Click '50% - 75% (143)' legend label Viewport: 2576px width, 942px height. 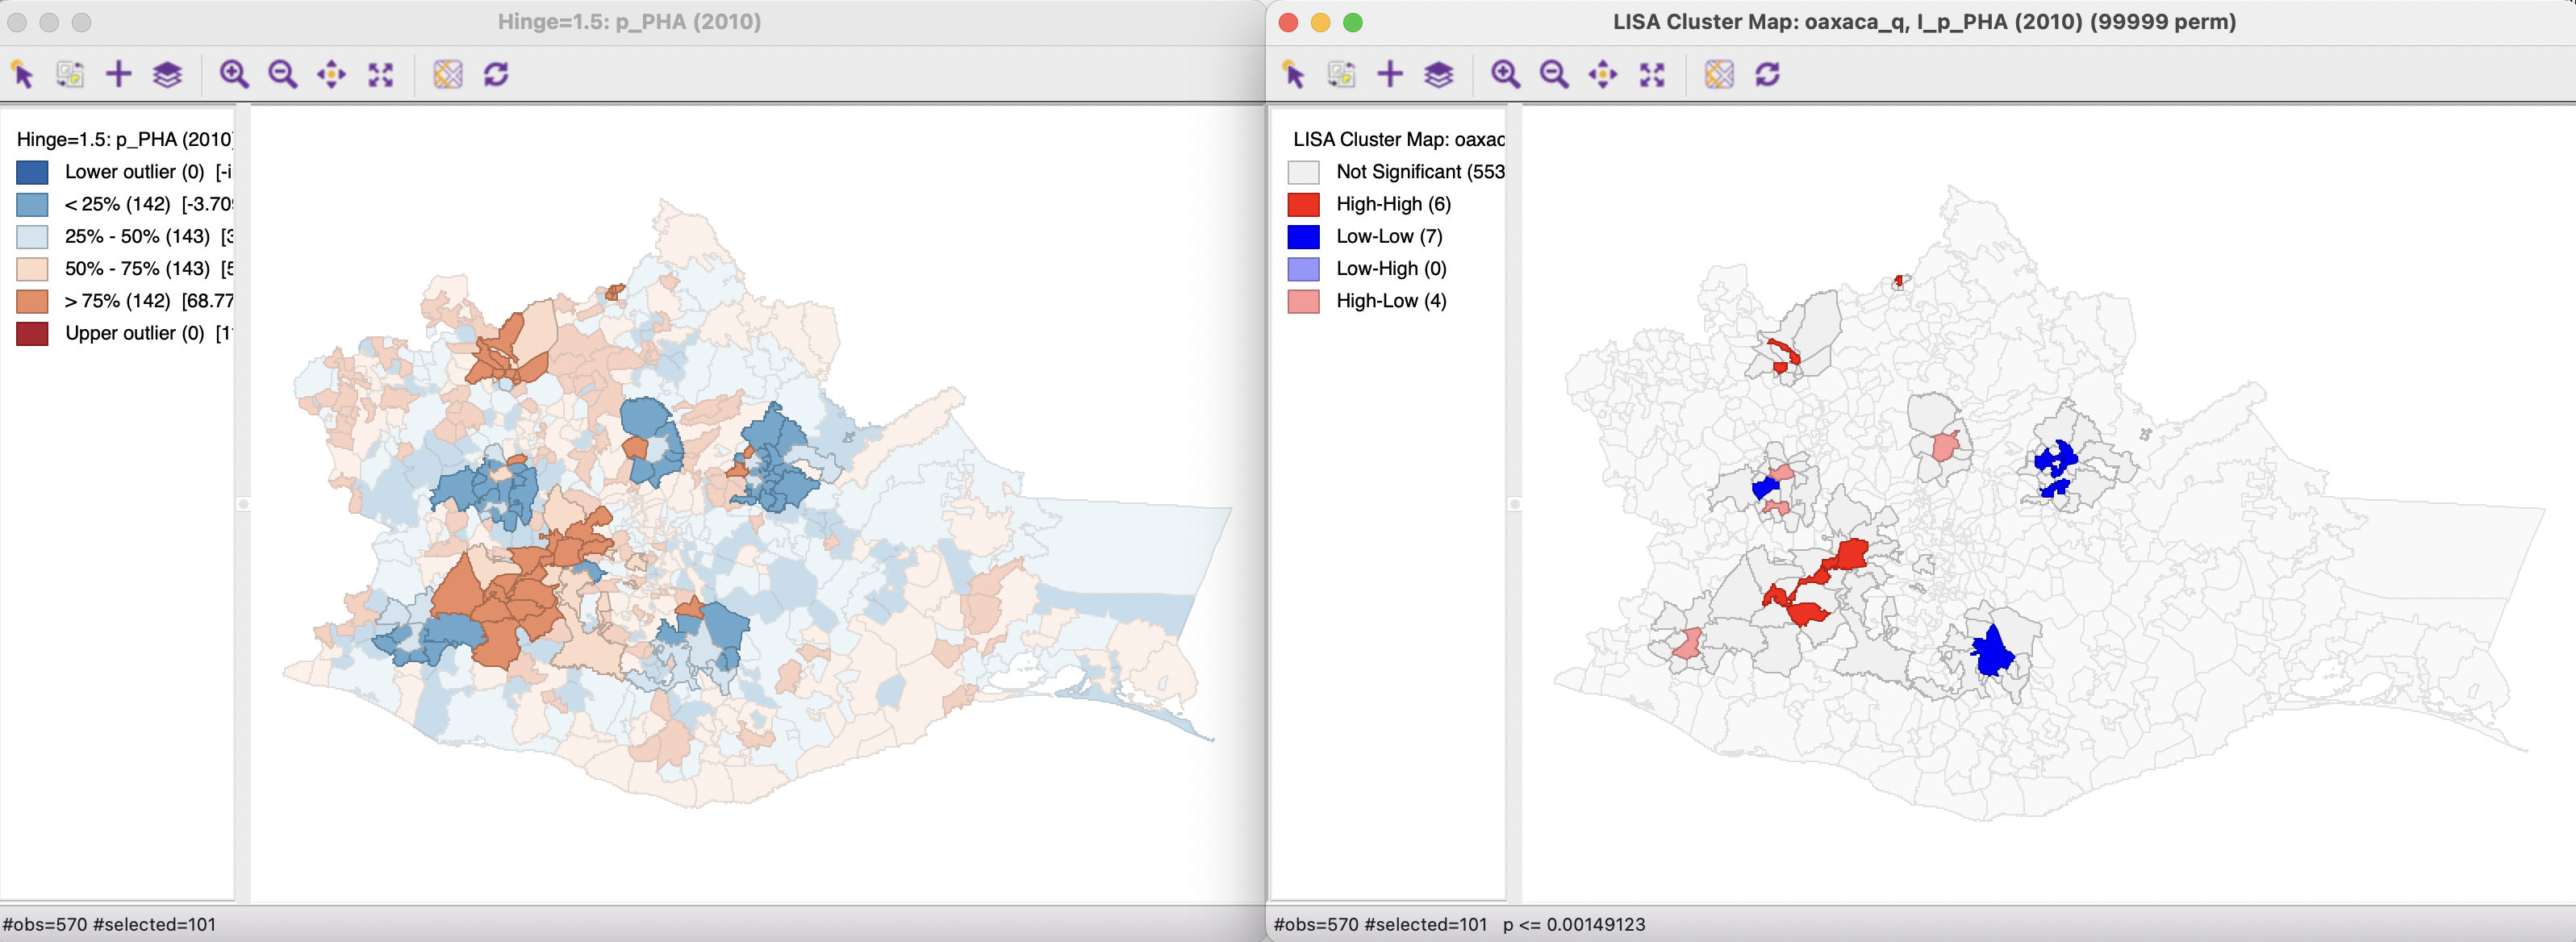[137, 268]
